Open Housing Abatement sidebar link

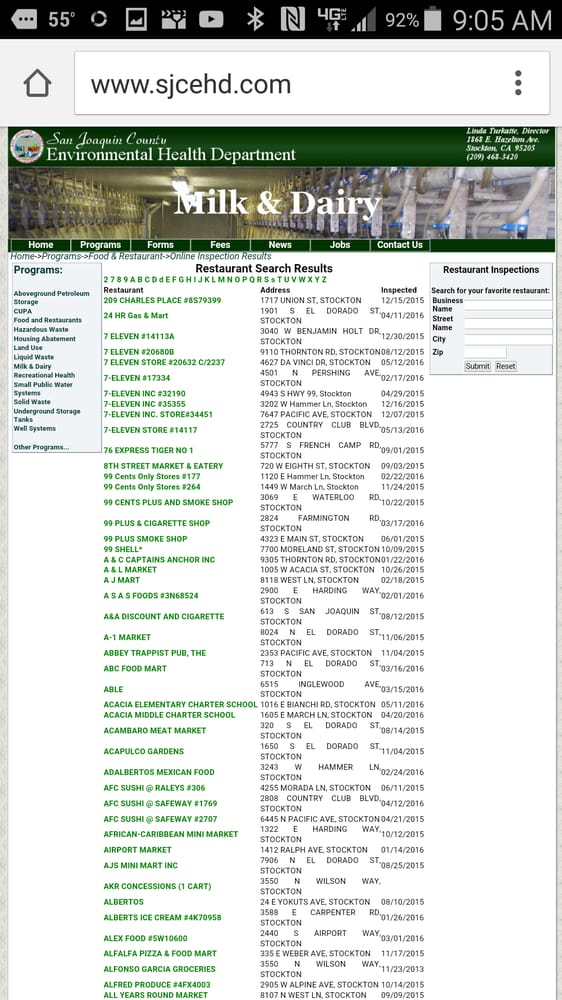(x=45, y=339)
